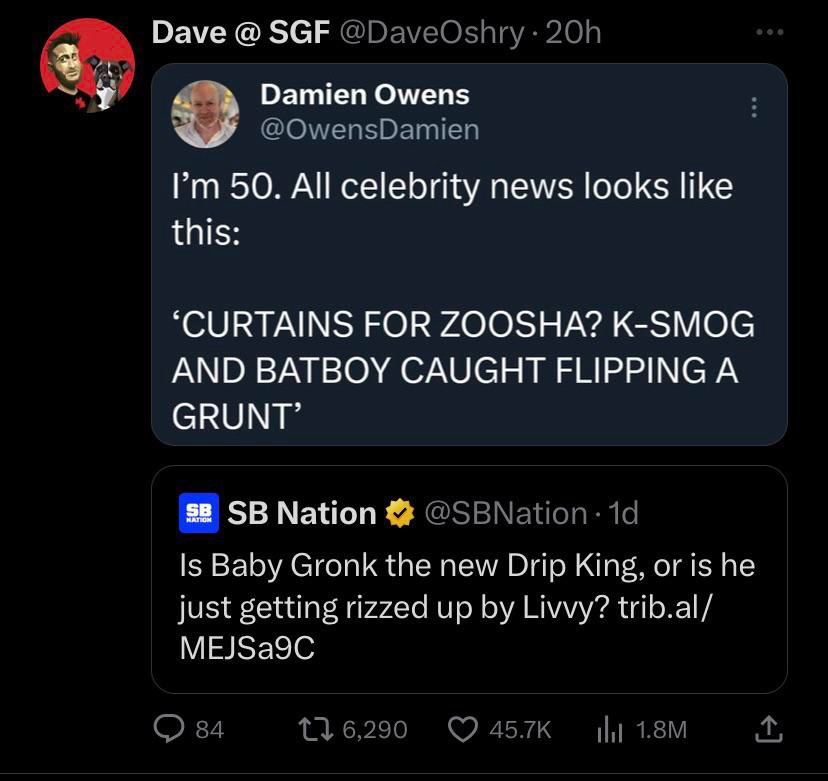Open the reply icon on Dave's tweet
Viewport: 828px width, 781px height.
point(170,730)
